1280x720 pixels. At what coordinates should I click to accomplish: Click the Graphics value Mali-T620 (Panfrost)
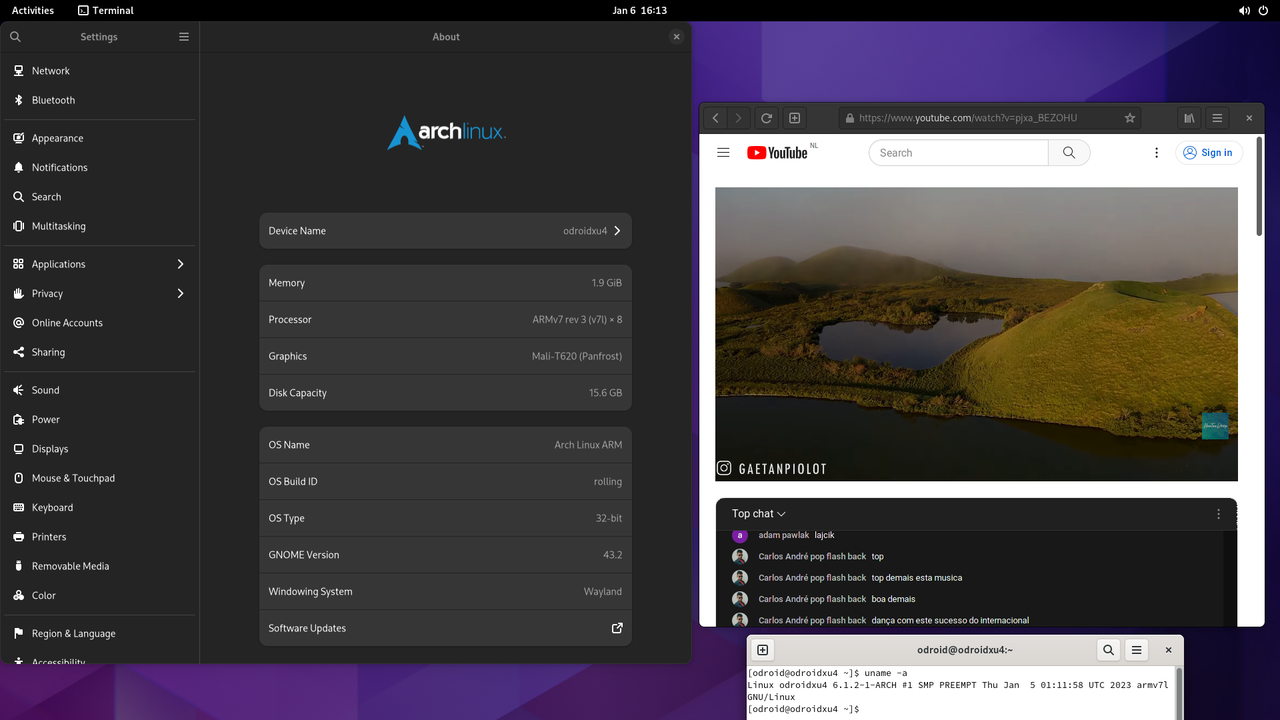(x=577, y=356)
